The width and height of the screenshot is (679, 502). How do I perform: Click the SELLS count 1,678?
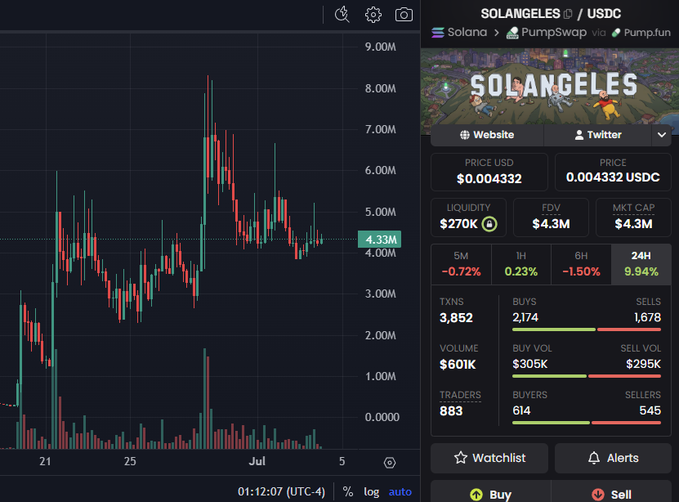tap(648, 317)
